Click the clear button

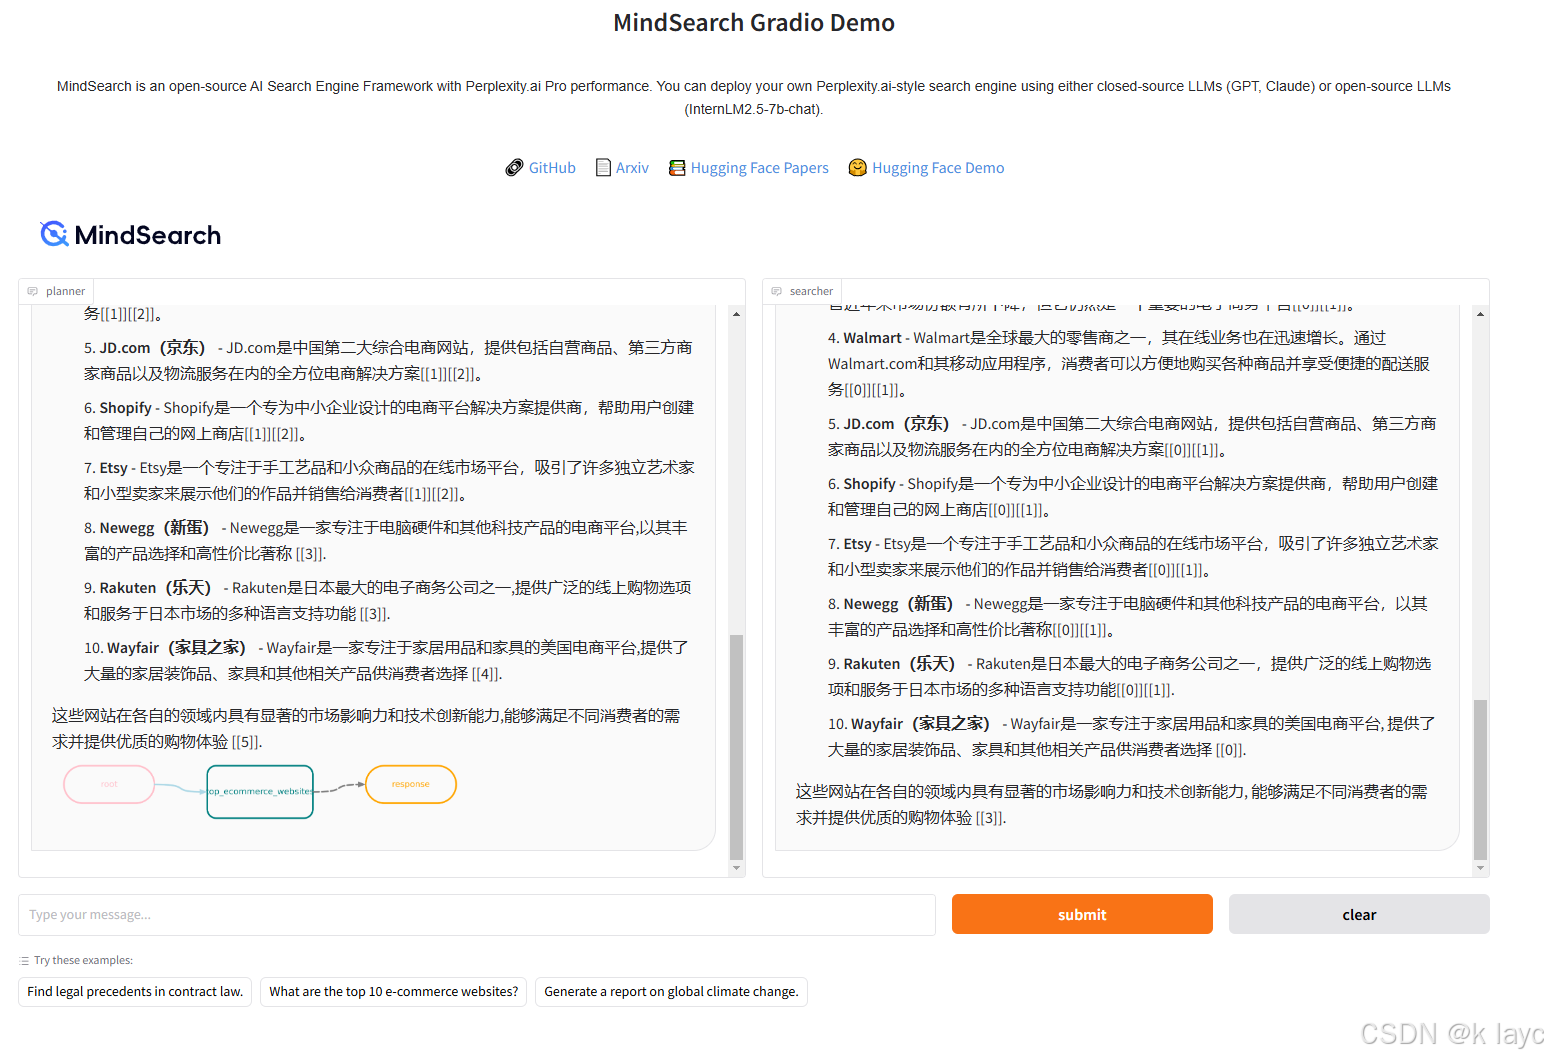1359,914
